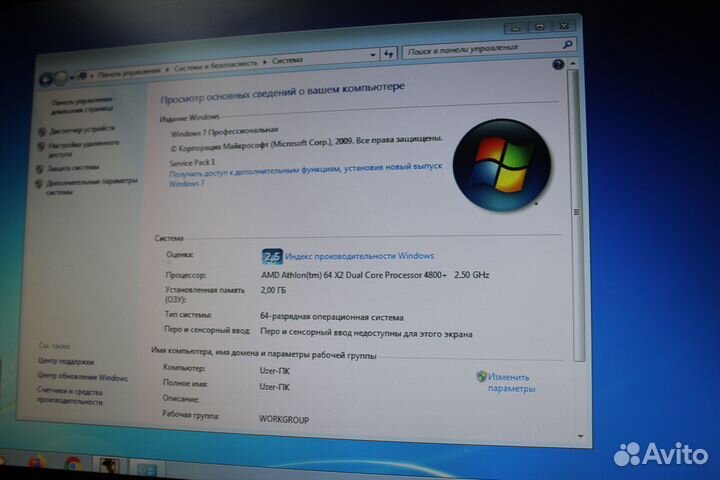Click the link to get new Windows 7 edition
Screen dimensions: 720x480
(x=305, y=175)
